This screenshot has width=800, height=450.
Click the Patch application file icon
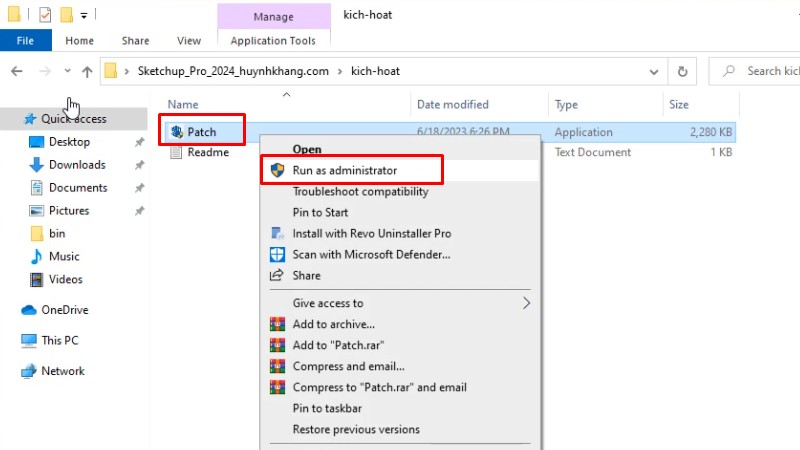pos(176,132)
